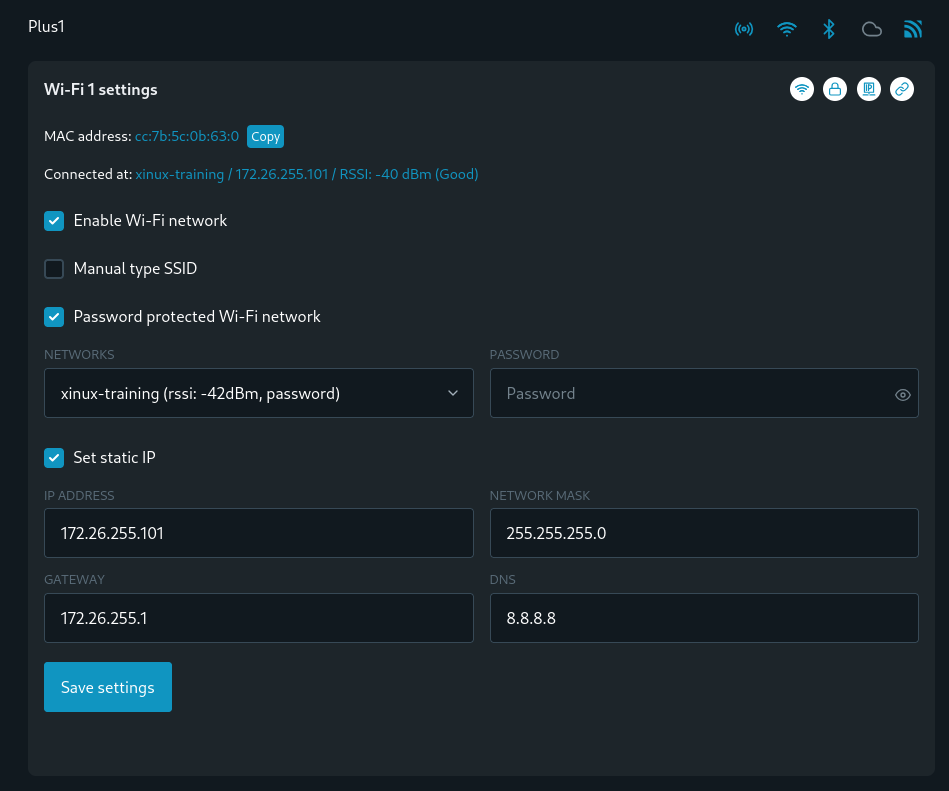Show password using the eye icon

[x=902, y=395]
